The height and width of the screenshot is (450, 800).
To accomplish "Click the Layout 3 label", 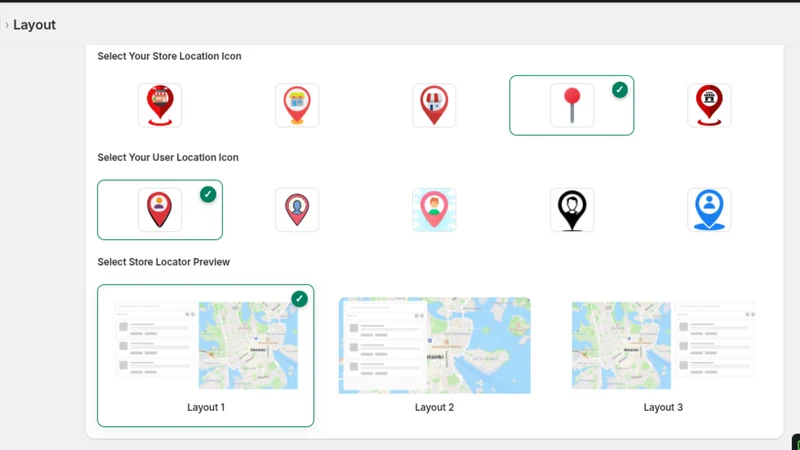I will click(663, 407).
